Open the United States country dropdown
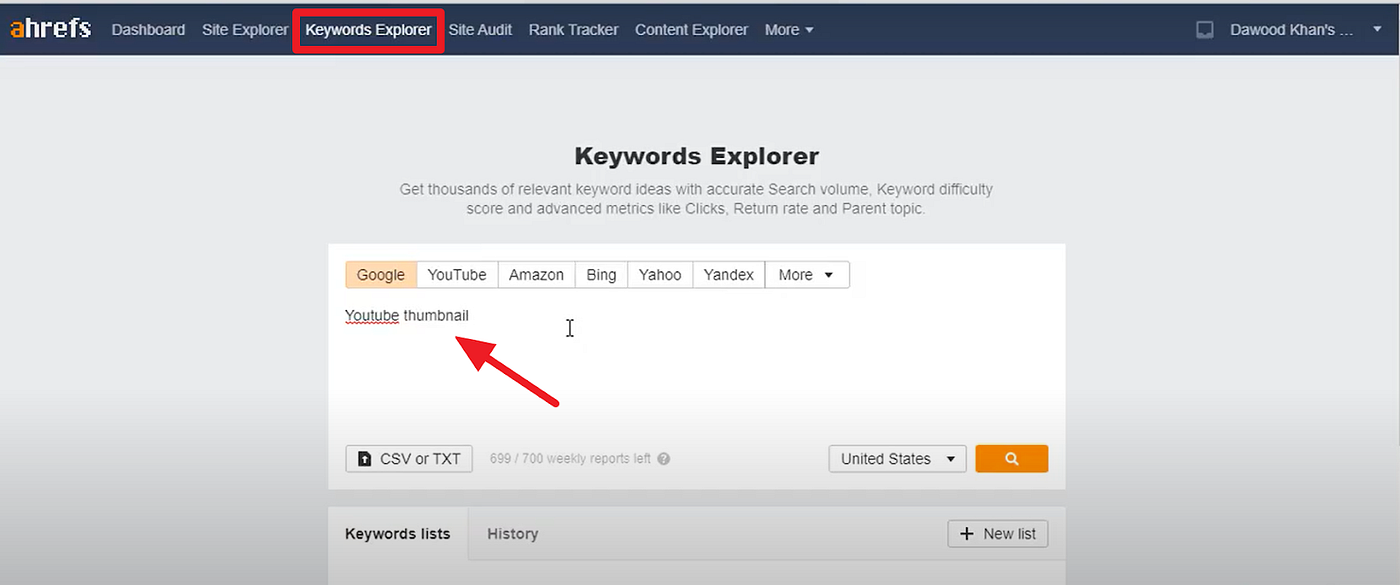The image size is (1400, 585). coord(897,459)
